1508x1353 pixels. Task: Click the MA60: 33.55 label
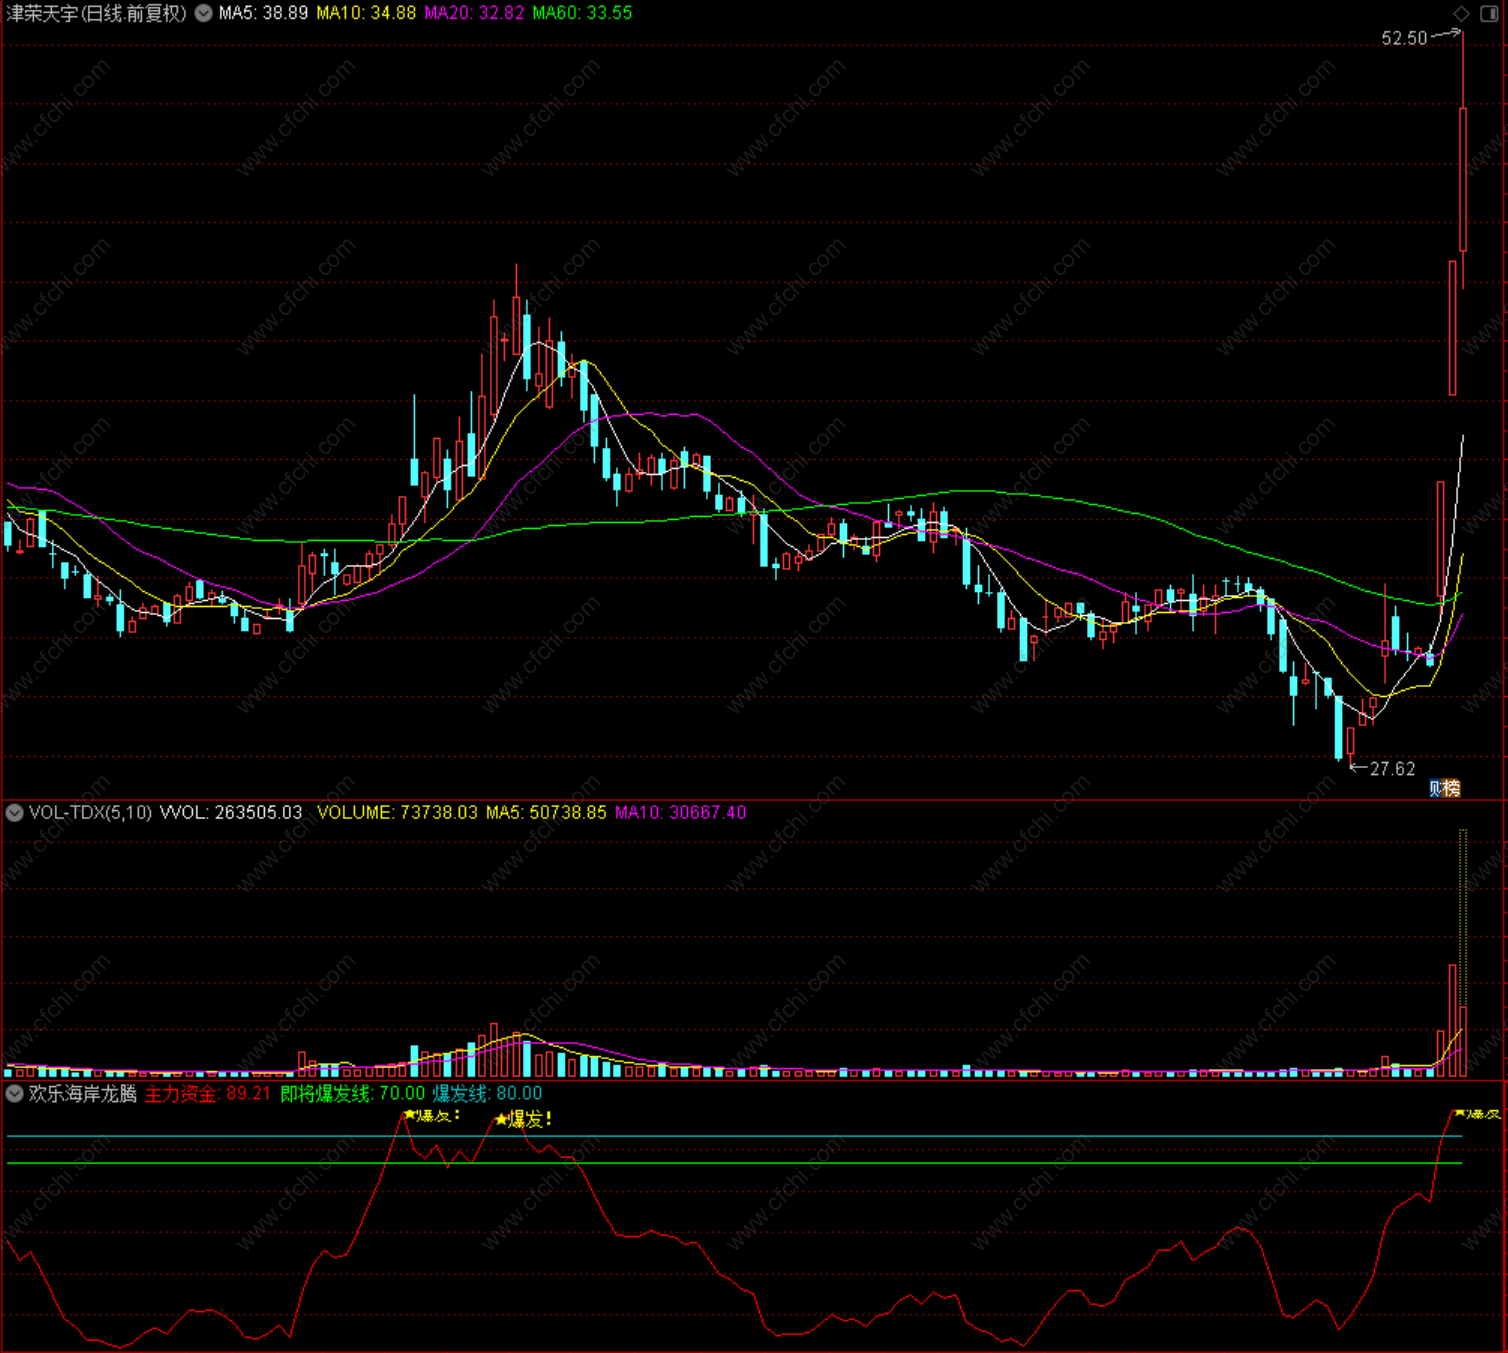click(x=582, y=13)
